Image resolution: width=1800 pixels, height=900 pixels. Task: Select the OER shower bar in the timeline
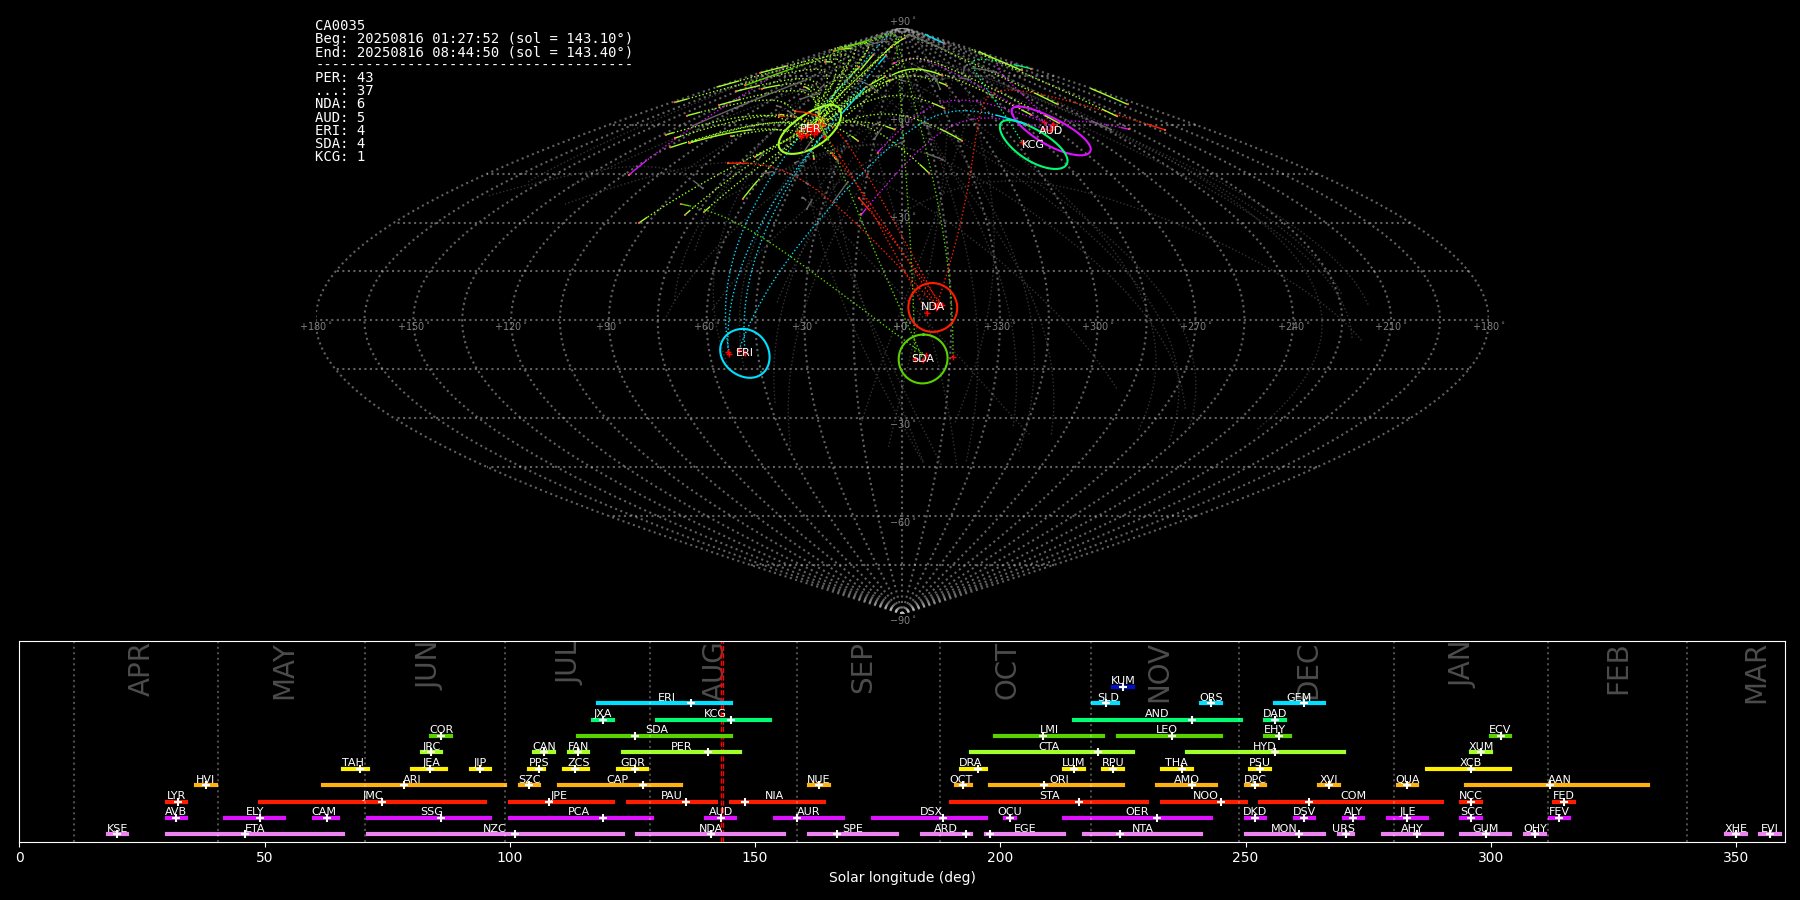[1137, 818]
